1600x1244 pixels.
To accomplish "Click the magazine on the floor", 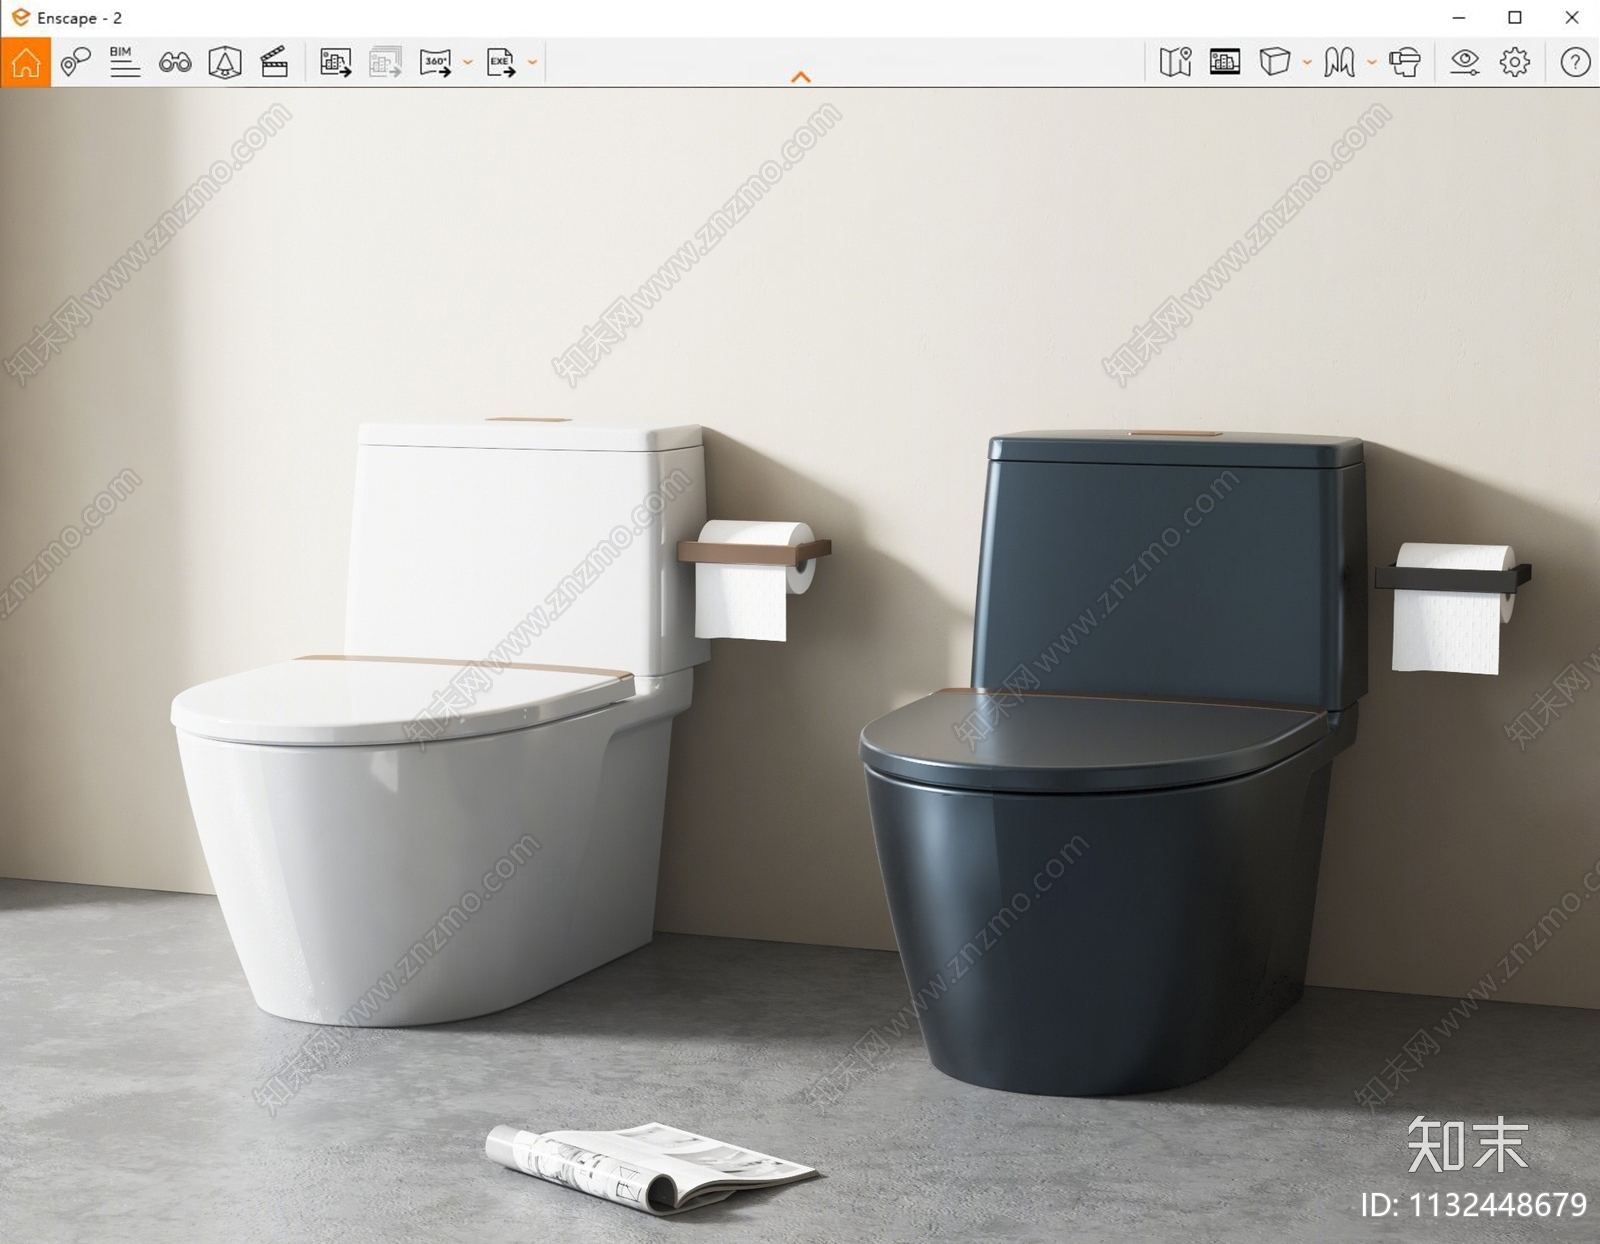I will pos(650,1167).
